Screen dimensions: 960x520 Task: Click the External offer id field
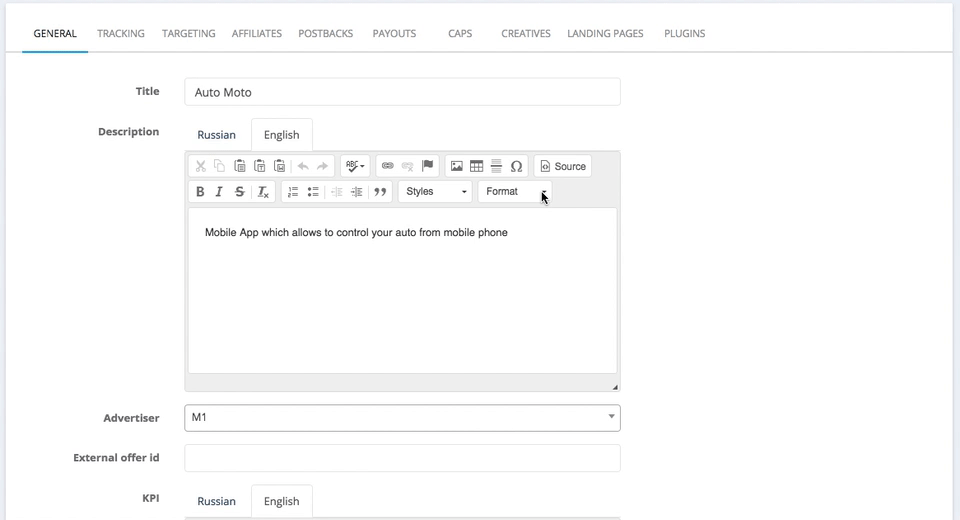[402, 458]
